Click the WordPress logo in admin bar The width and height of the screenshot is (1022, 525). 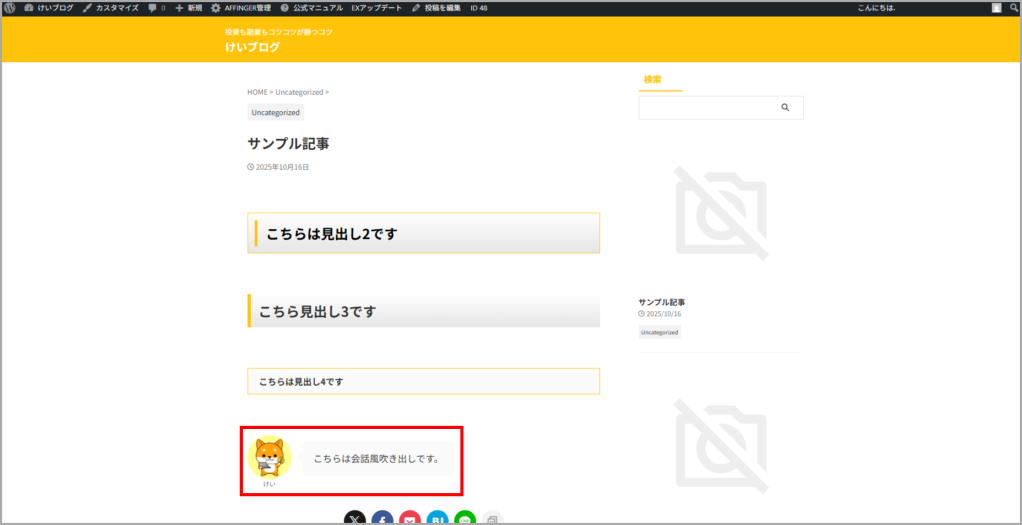point(9,8)
